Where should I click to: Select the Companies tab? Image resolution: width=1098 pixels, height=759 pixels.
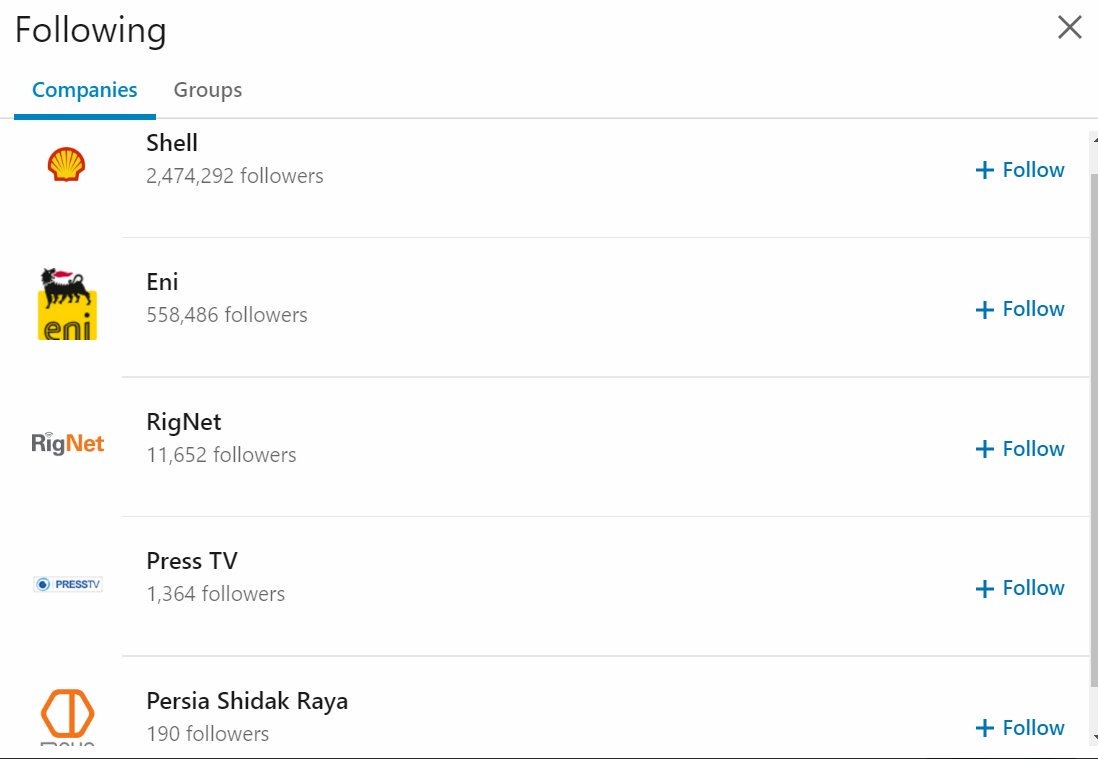[84, 90]
